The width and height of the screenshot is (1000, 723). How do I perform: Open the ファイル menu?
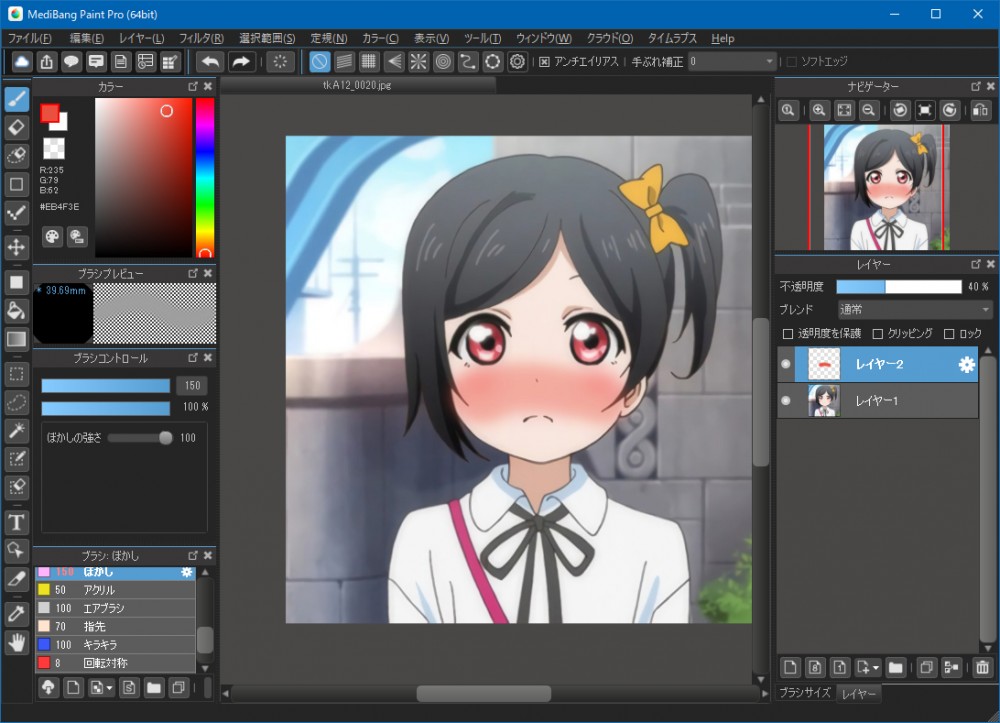pyautogui.click(x=29, y=38)
